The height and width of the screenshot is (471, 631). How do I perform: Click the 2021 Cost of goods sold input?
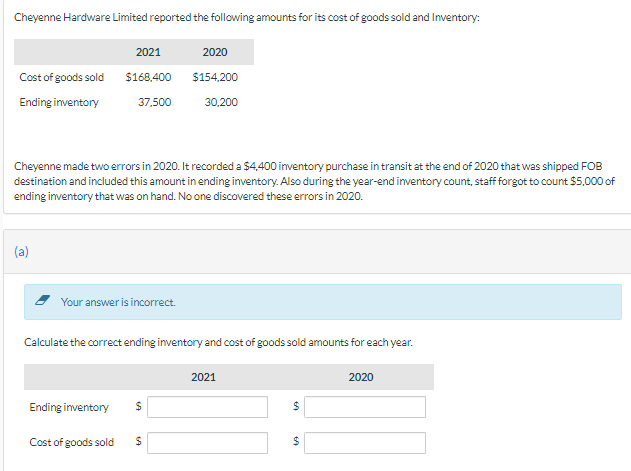pos(207,443)
